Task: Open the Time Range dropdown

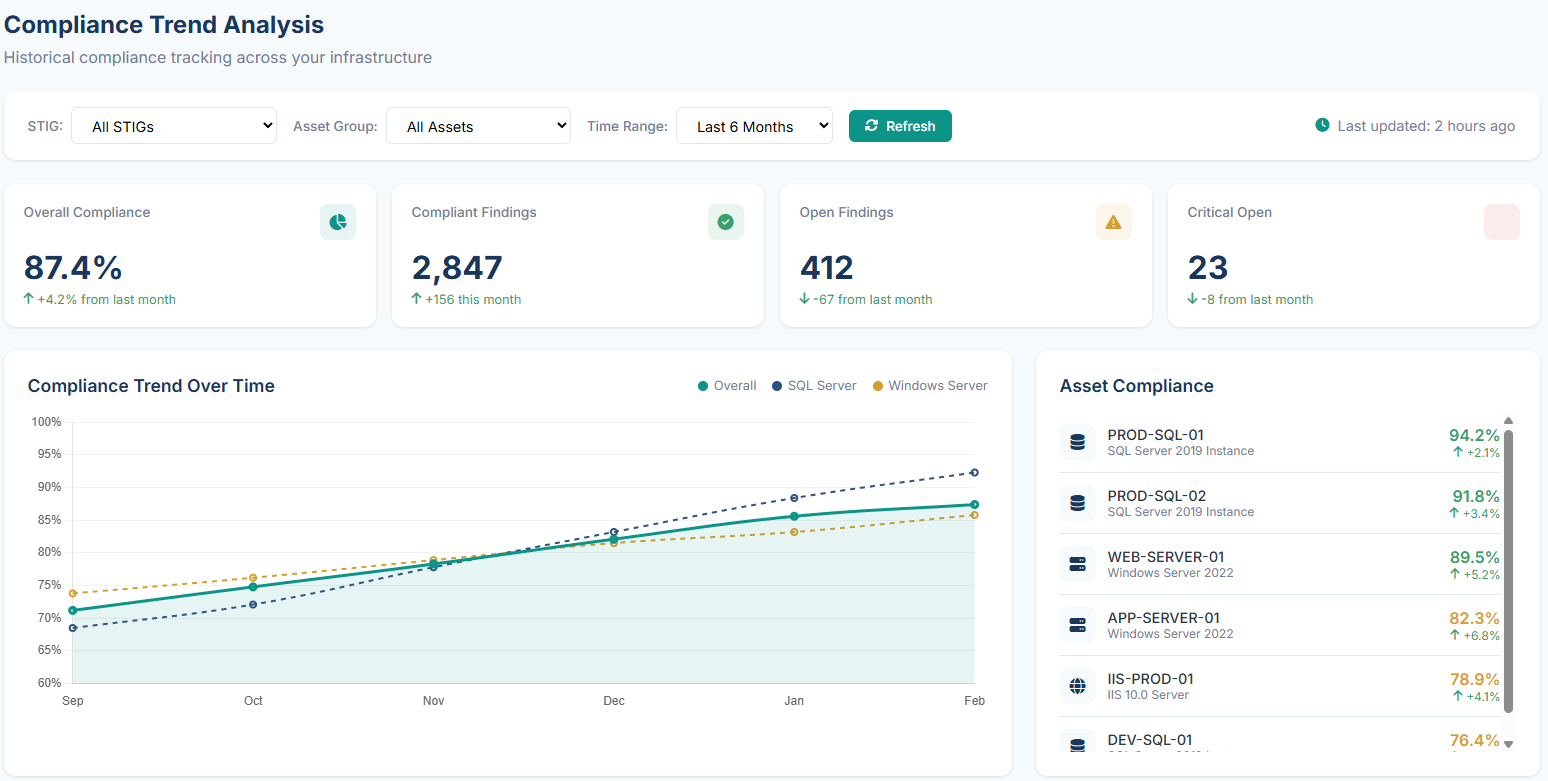Action: (x=754, y=126)
